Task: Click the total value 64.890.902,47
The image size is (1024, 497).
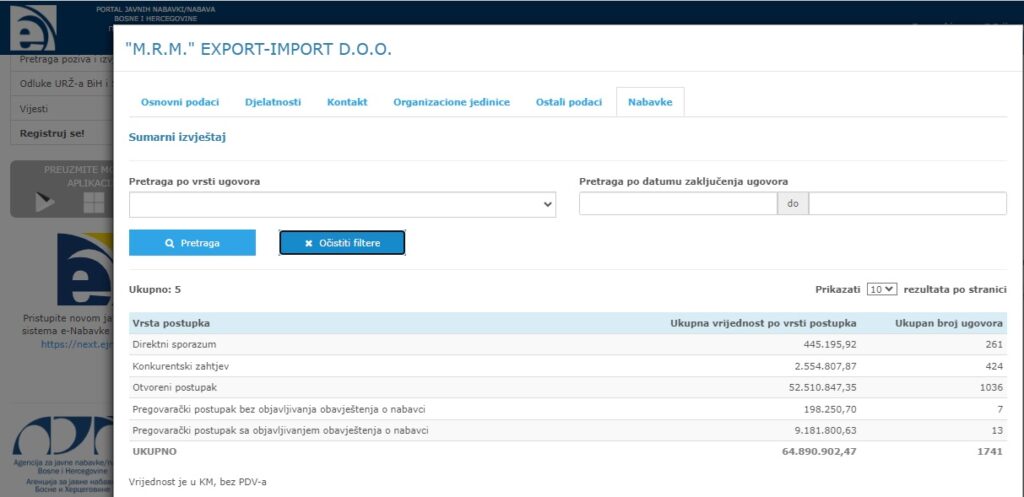Action: 819,451
